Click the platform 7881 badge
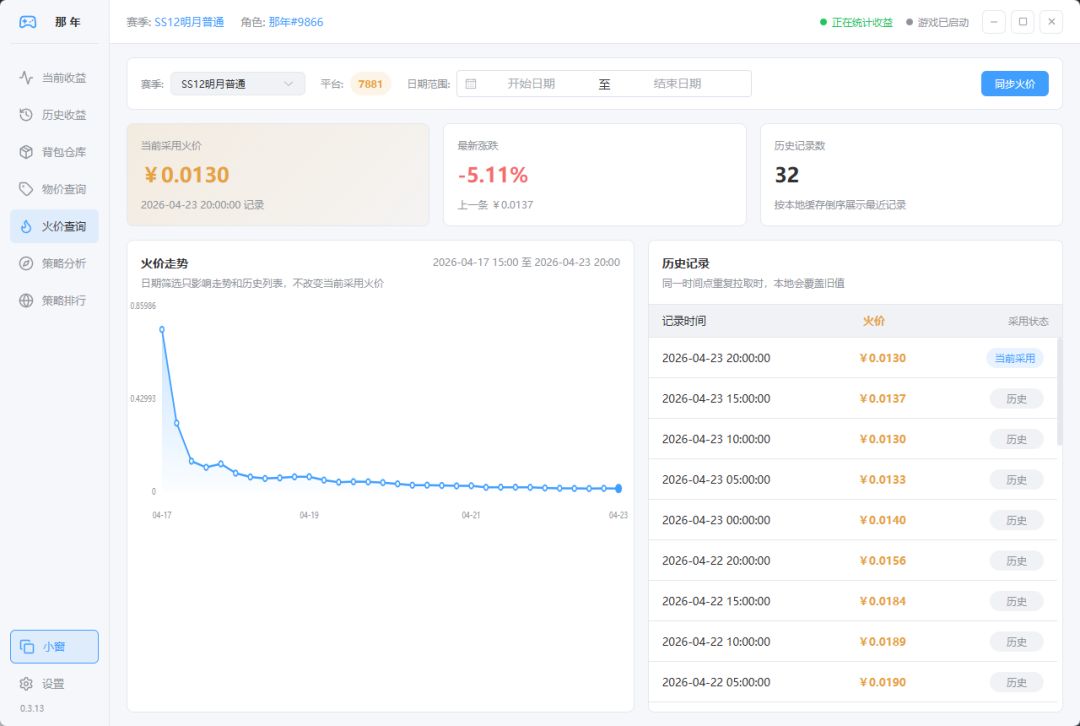 click(371, 84)
